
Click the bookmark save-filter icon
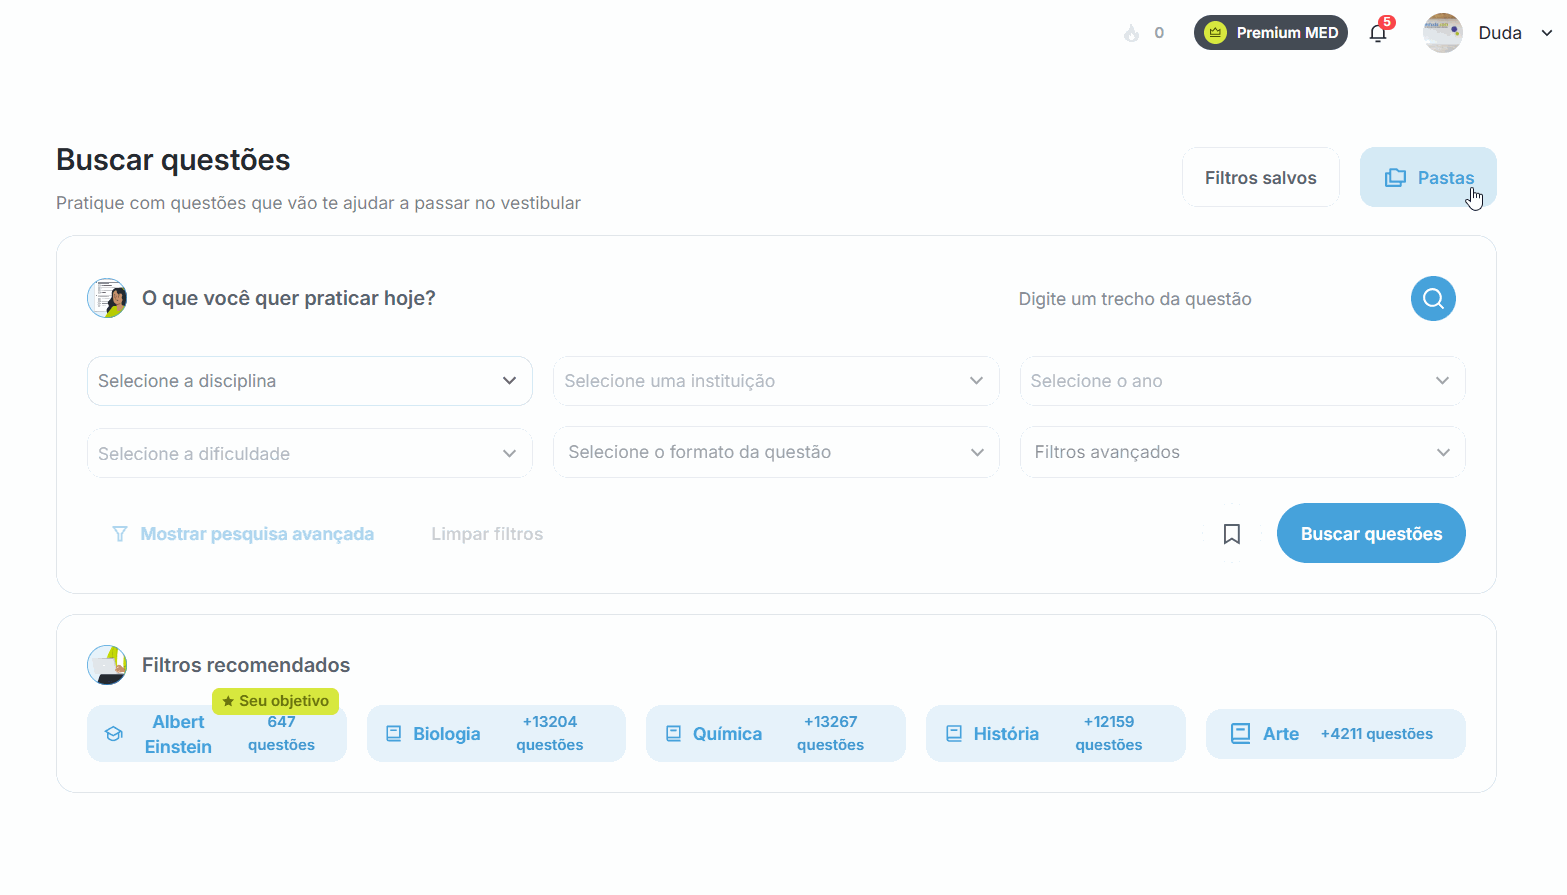(1232, 534)
